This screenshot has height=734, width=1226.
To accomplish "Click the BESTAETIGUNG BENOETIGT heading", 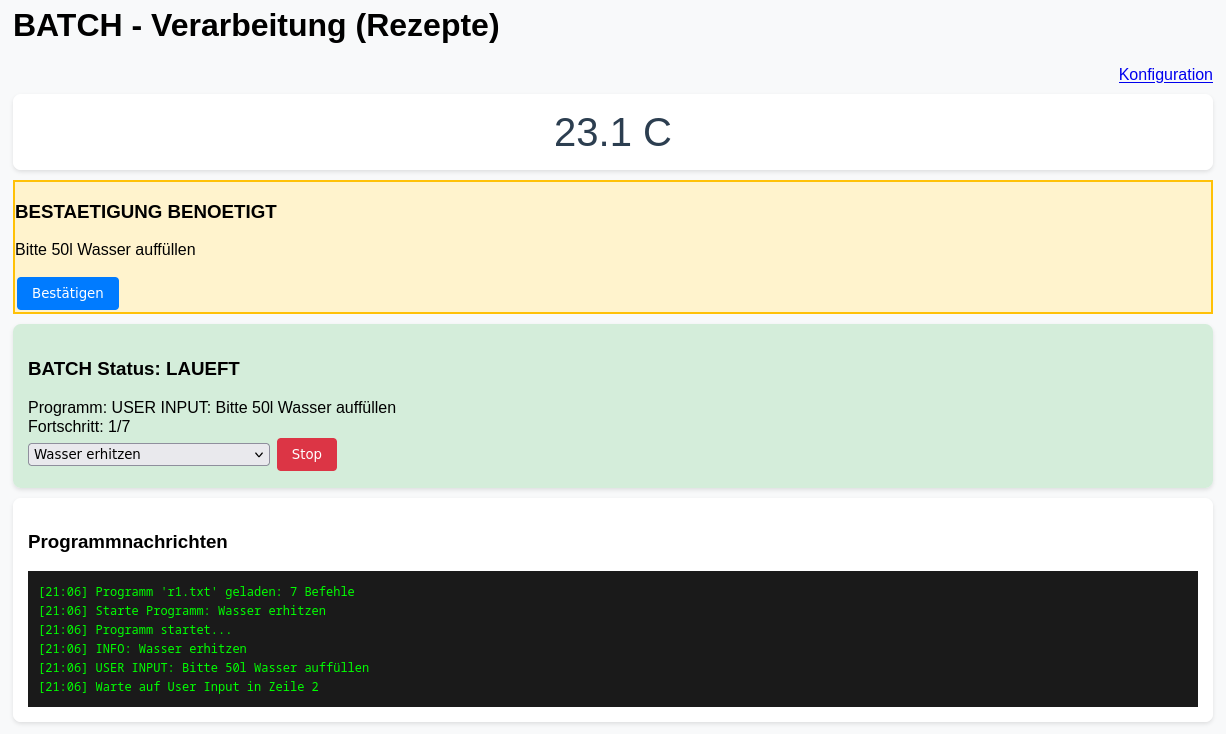I will coord(146,212).
